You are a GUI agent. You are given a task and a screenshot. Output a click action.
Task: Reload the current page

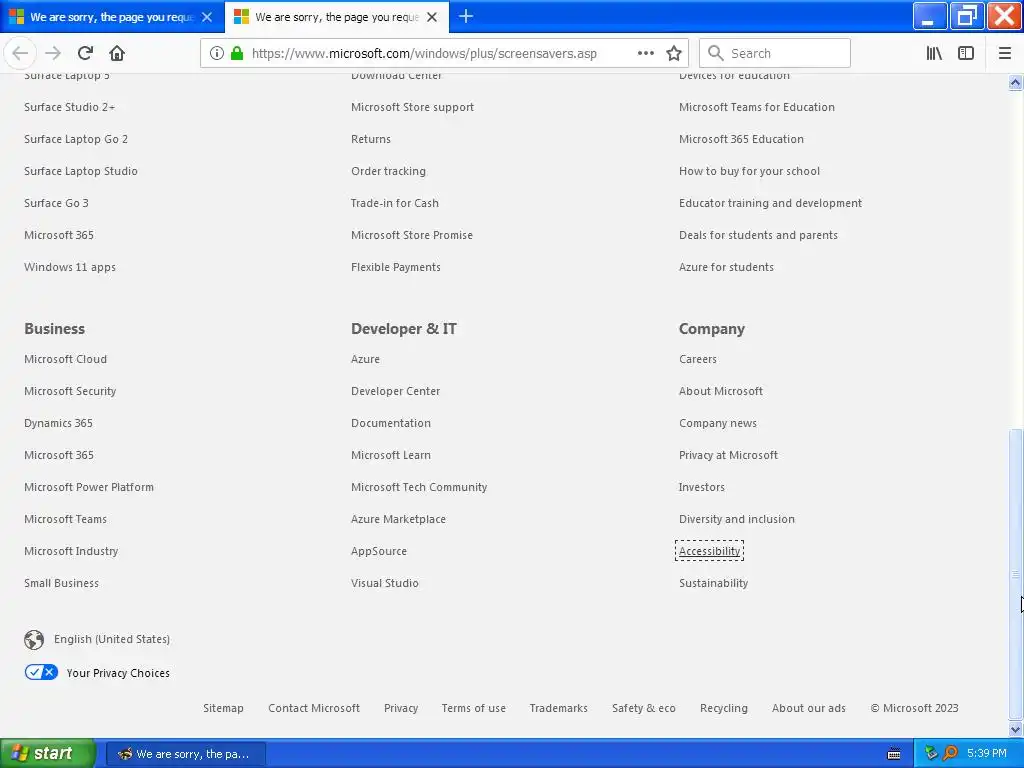point(85,54)
